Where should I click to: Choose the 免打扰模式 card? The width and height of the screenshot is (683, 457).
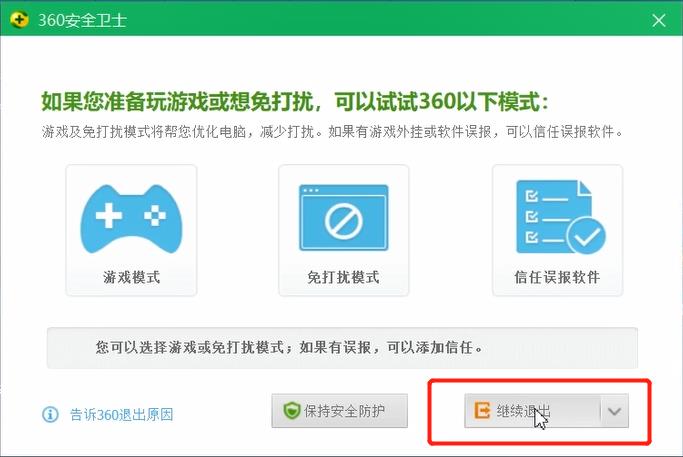[x=344, y=230]
